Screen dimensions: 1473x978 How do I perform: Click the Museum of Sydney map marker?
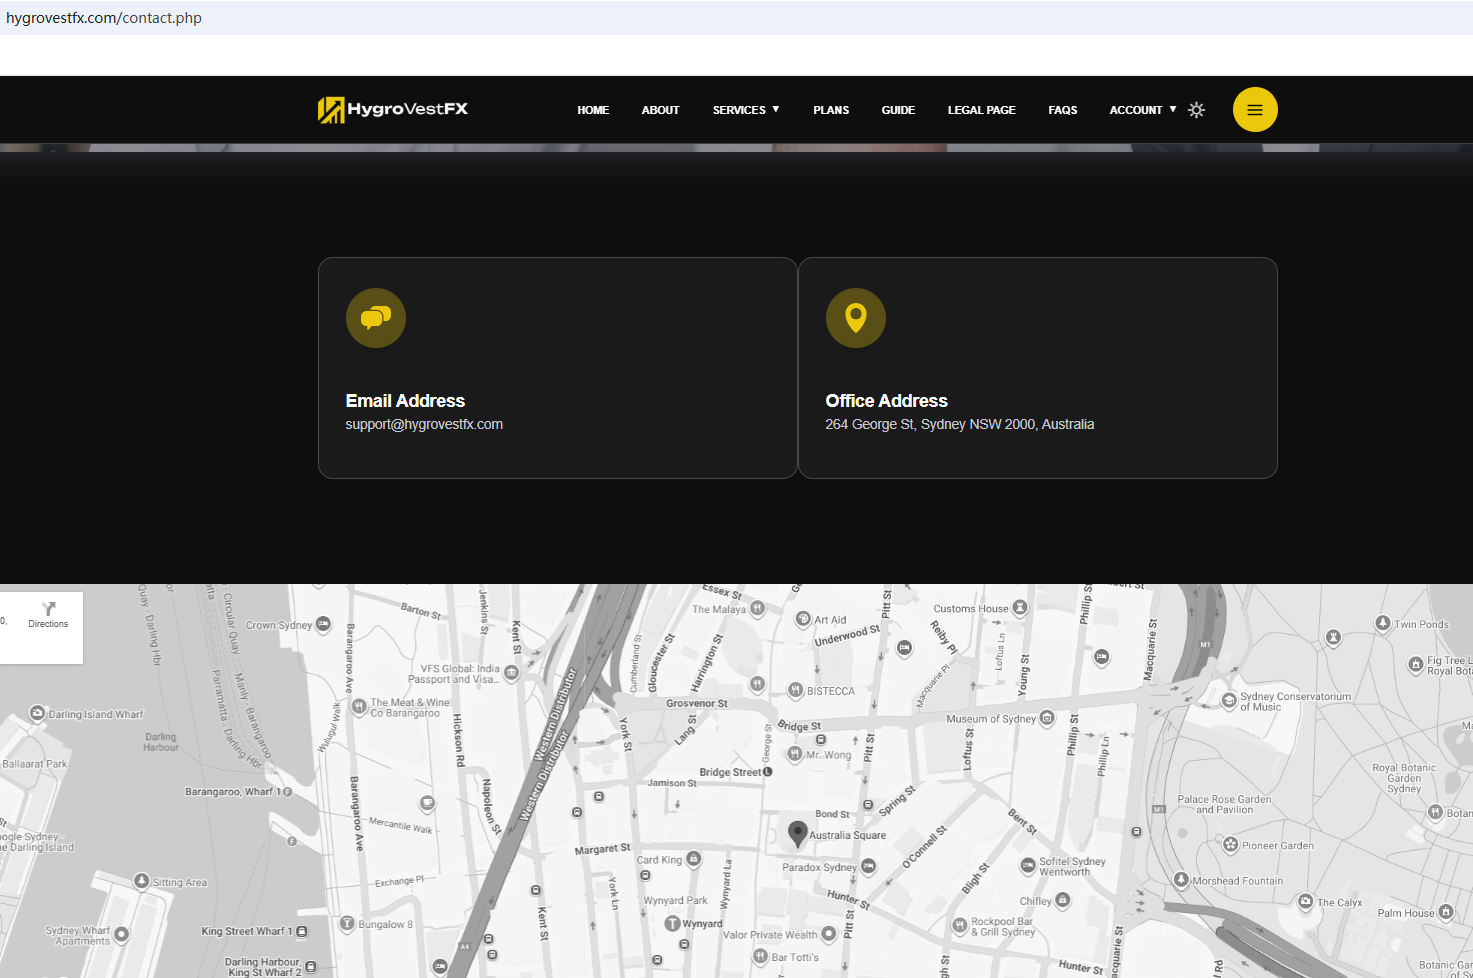1046,718
